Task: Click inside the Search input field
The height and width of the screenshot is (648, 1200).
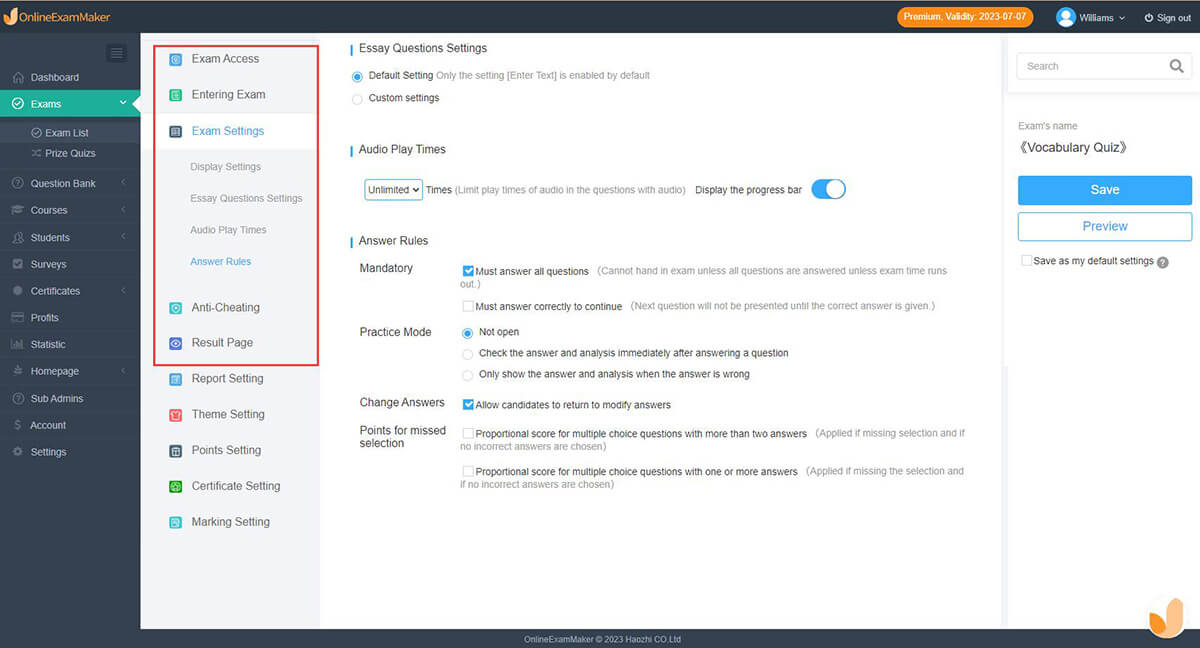Action: tap(1090, 66)
